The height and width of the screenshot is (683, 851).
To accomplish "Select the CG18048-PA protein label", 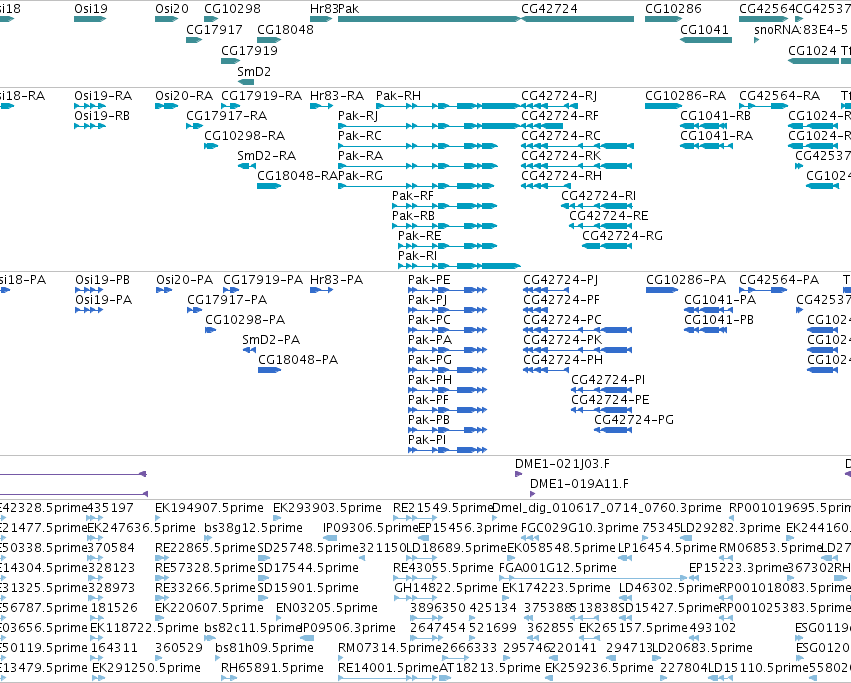I will pos(298,360).
